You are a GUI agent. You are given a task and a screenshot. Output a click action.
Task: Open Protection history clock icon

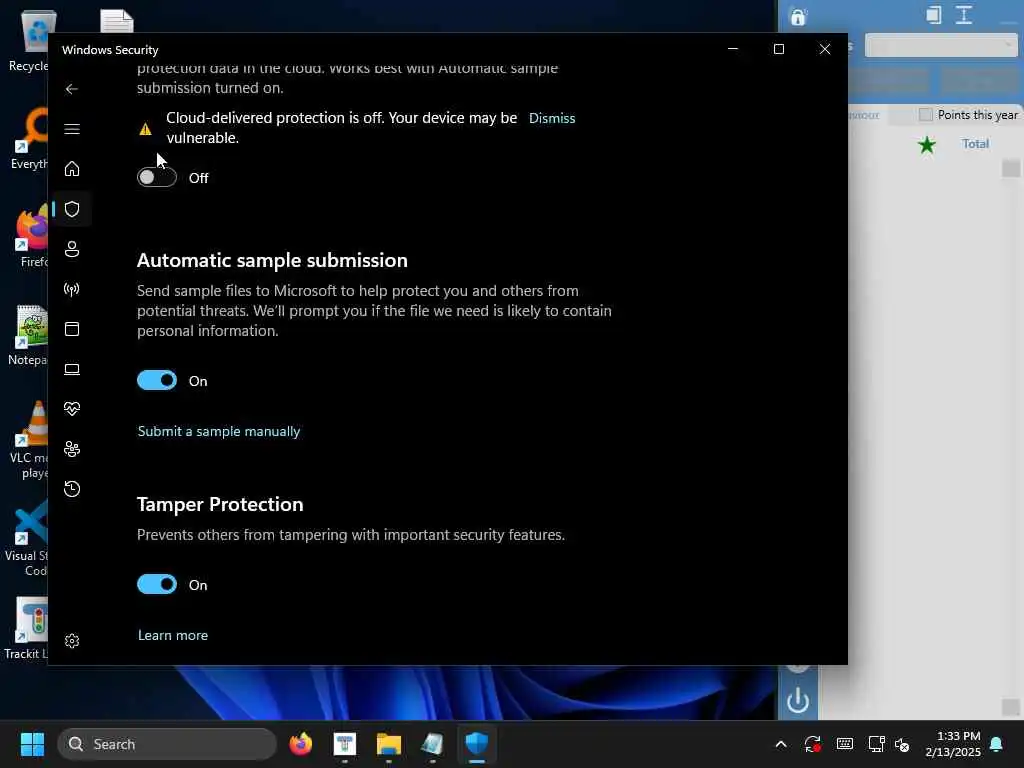(72, 488)
